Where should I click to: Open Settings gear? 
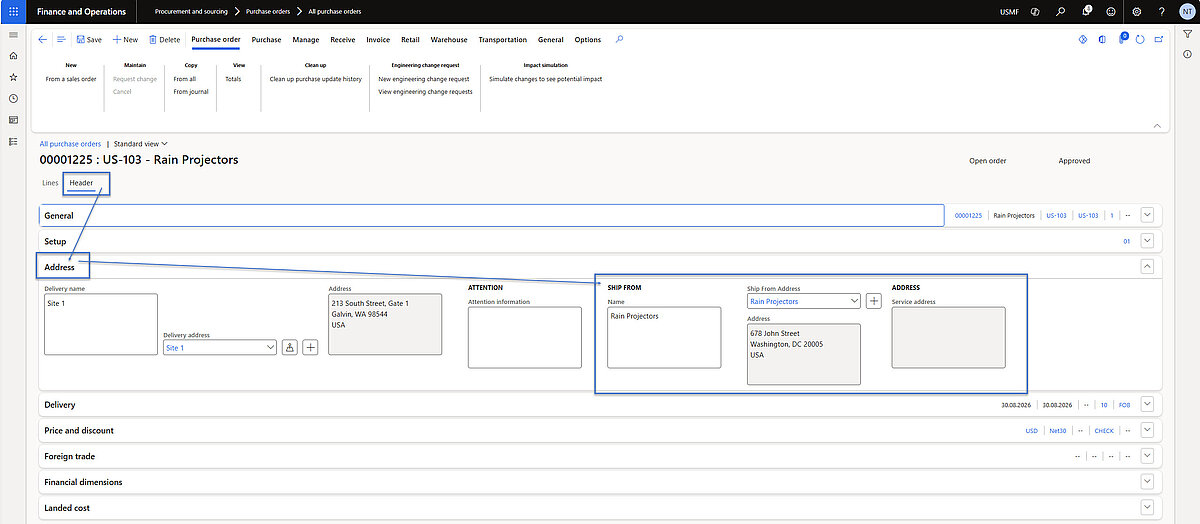(x=1137, y=11)
